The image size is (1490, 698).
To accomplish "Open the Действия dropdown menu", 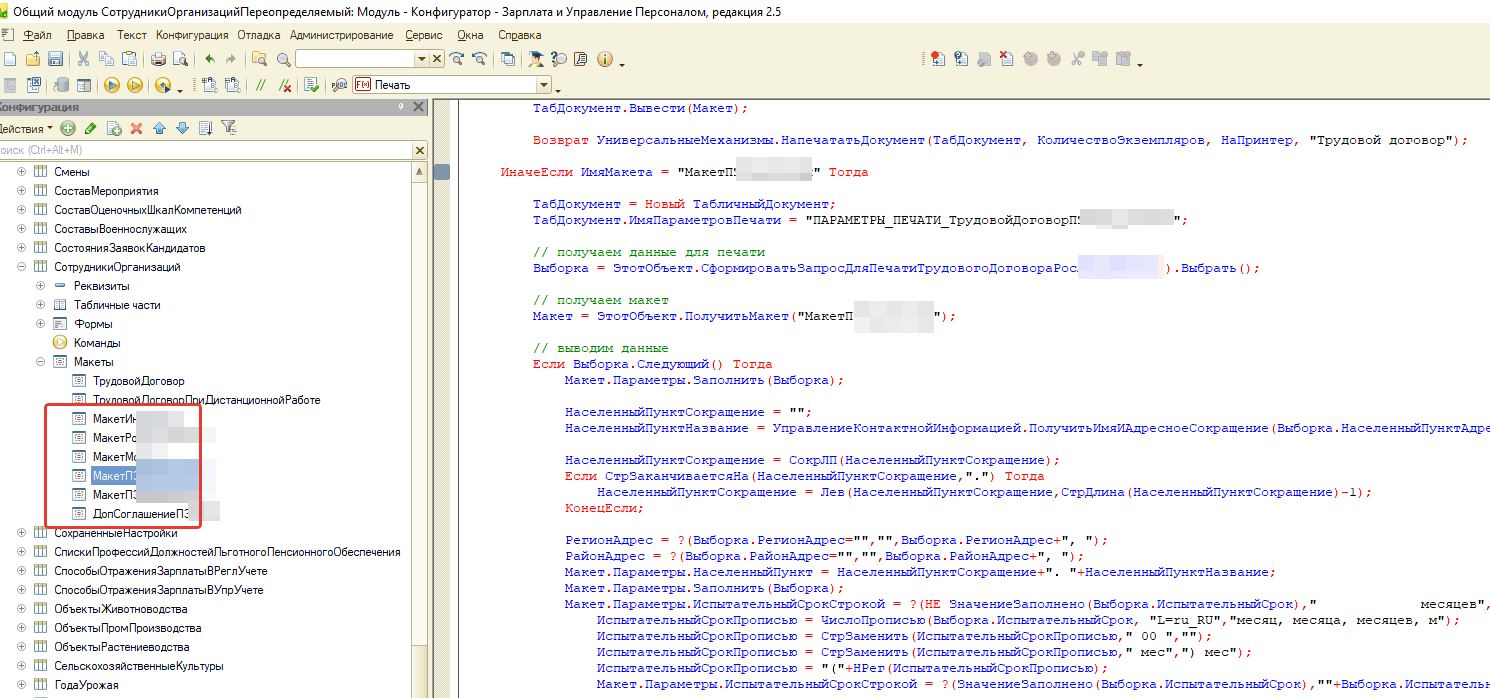I will [26, 128].
